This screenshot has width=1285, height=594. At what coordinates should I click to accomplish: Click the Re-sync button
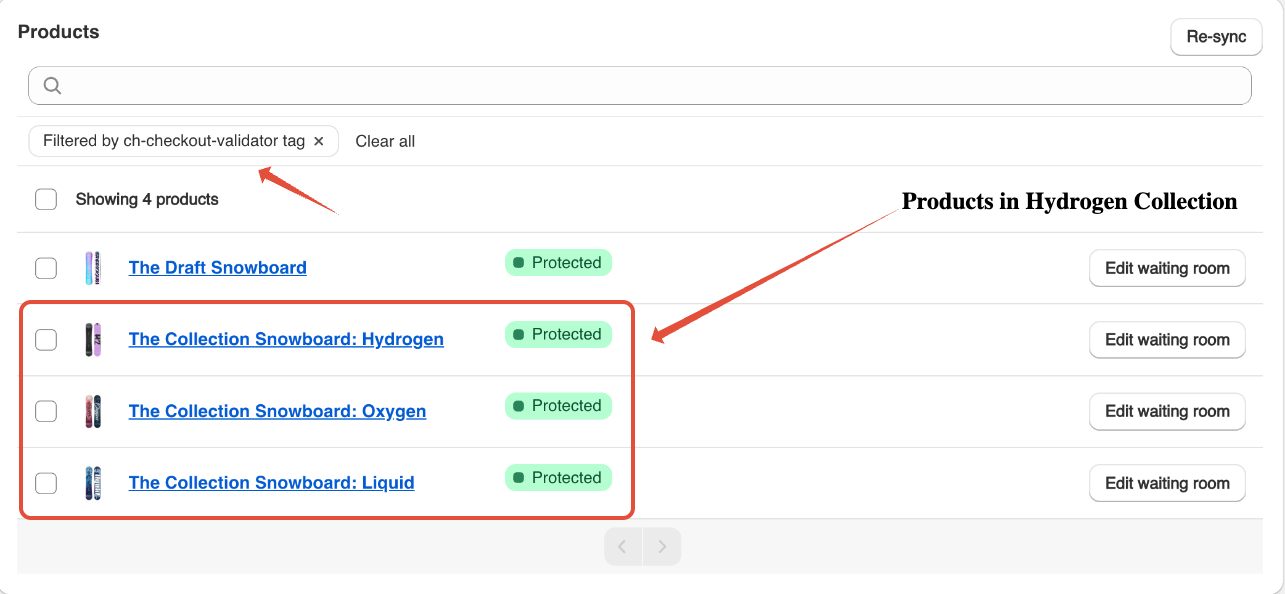tap(1216, 37)
